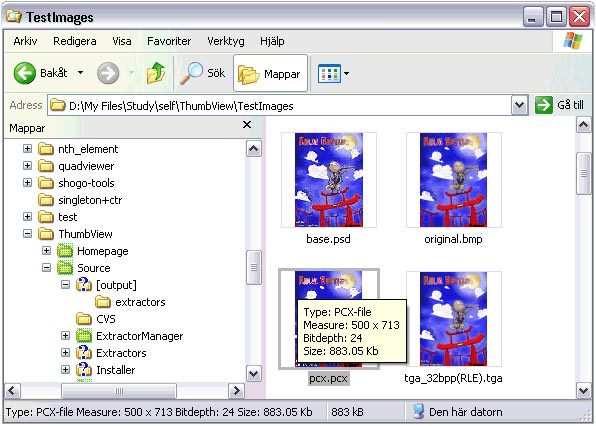Viewport: 596px width, 426px height.
Task: Collapse the ThumbView tree node
Action: click(x=27, y=233)
